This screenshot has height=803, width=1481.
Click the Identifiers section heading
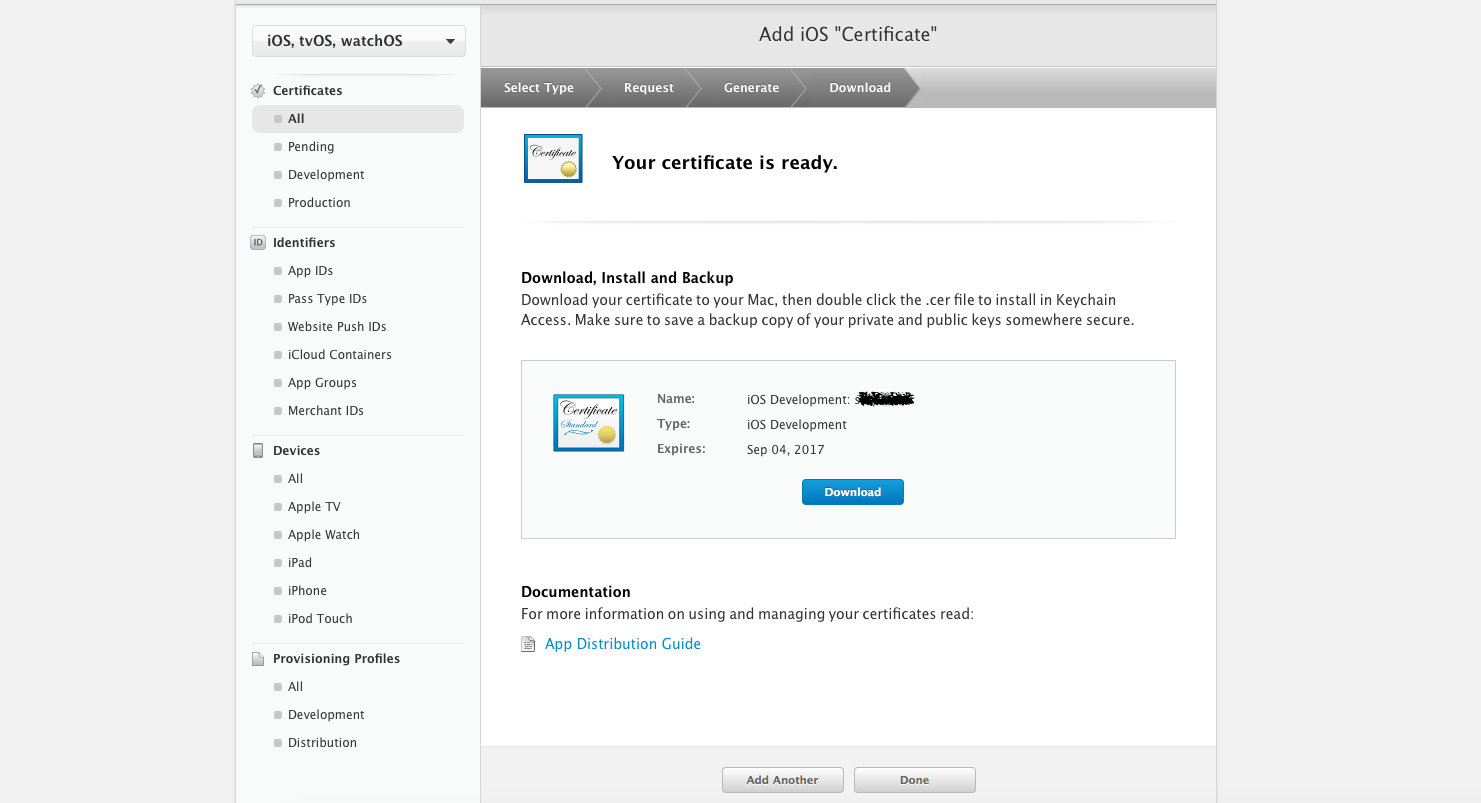click(x=304, y=243)
